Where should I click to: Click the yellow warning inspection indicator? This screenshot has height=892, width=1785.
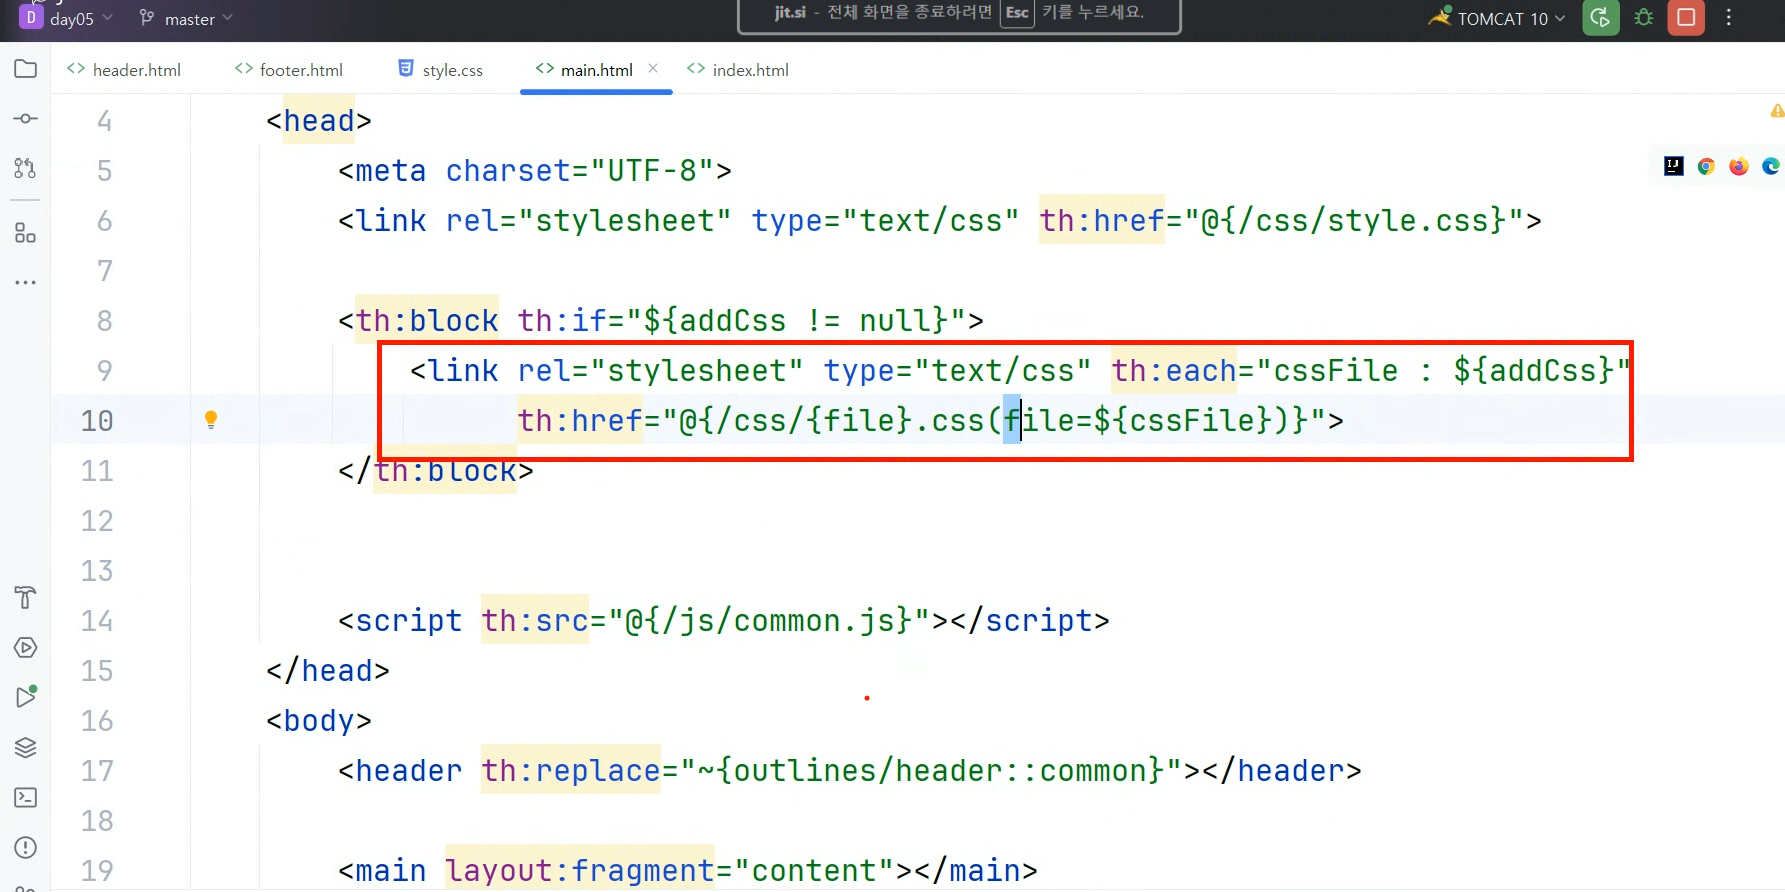tap(1777, 111)
